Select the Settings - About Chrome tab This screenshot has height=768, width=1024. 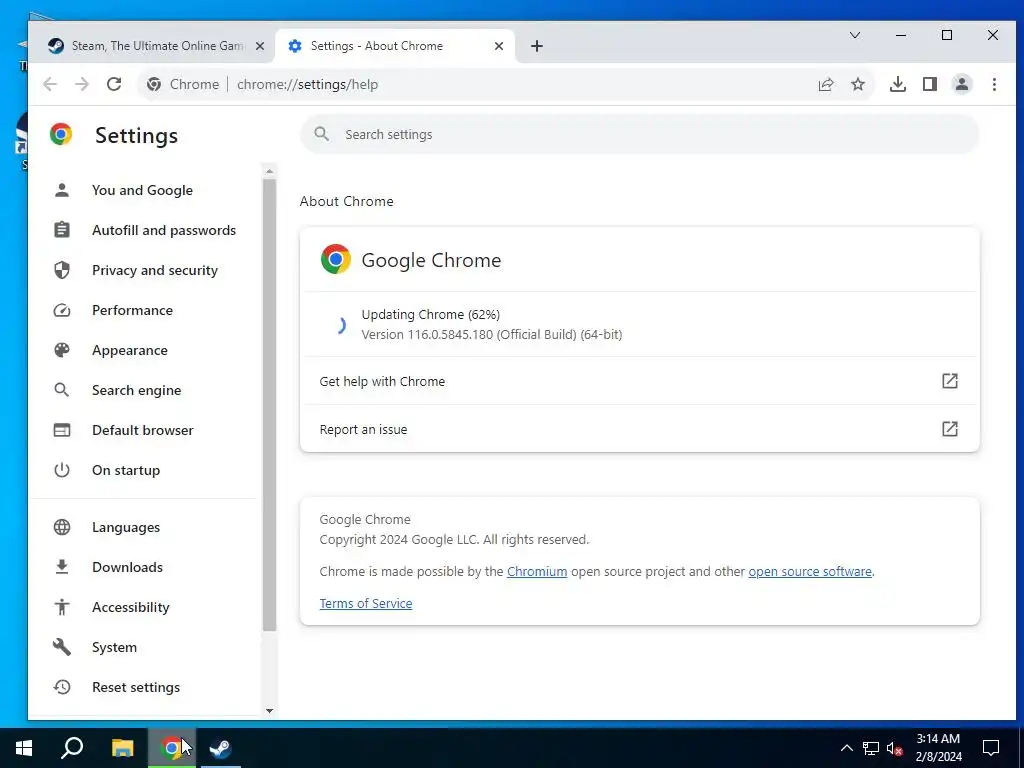click(x=396, y=46)
